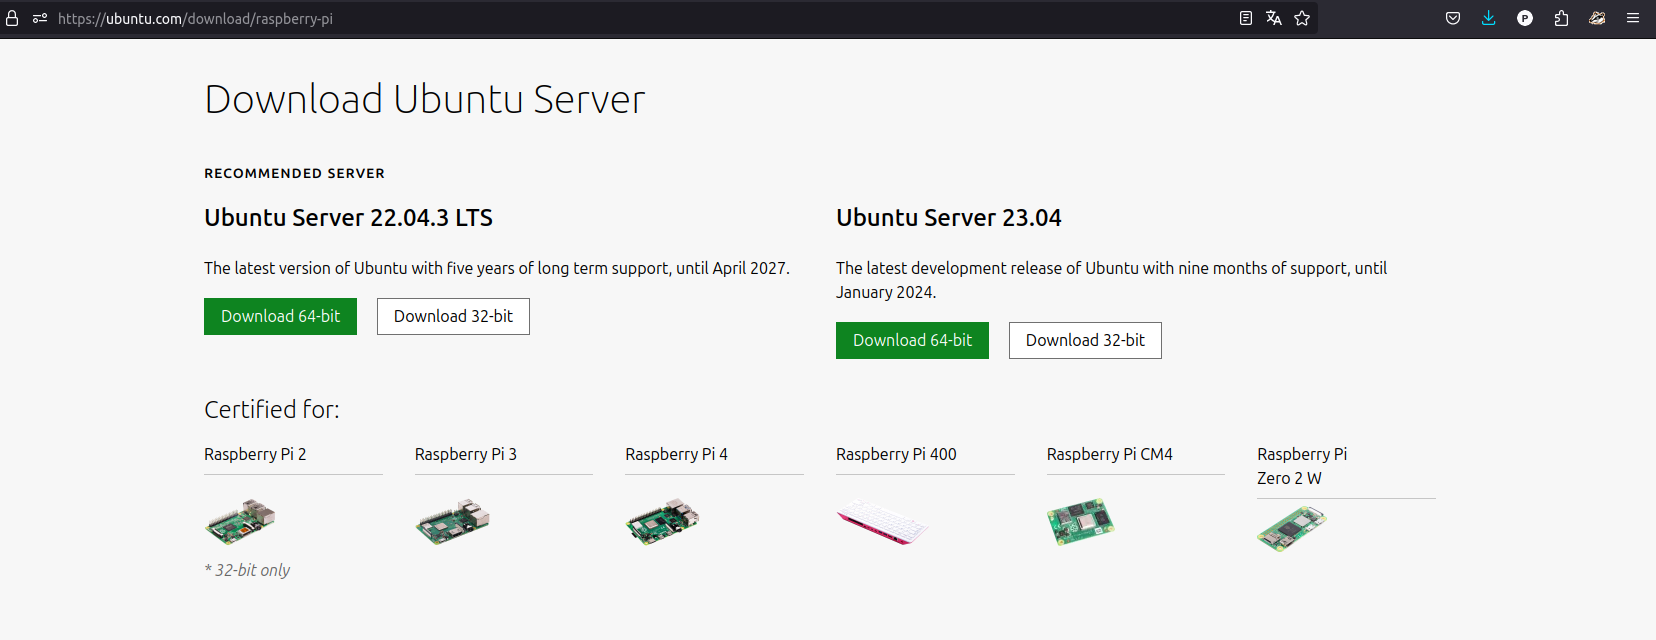The width and height of the screenshot is (1656, 640).
Task: Click the round P extension icon
Action: (1524, 18)
